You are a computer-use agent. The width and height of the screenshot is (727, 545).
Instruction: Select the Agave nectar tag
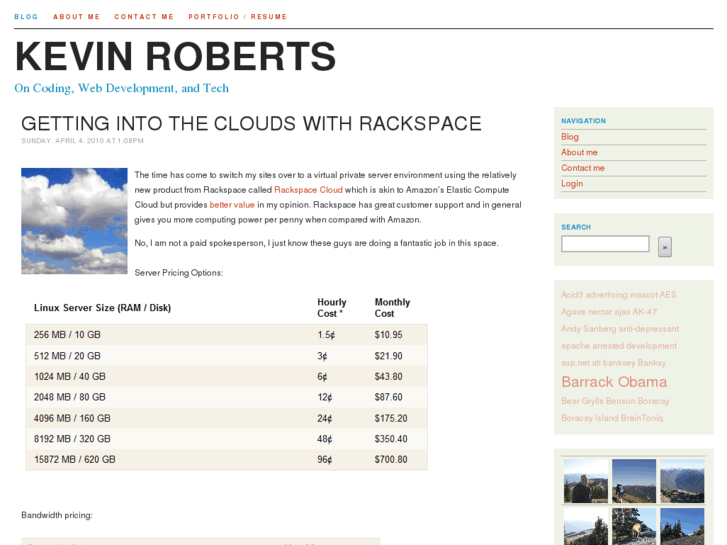coord(587,312)
